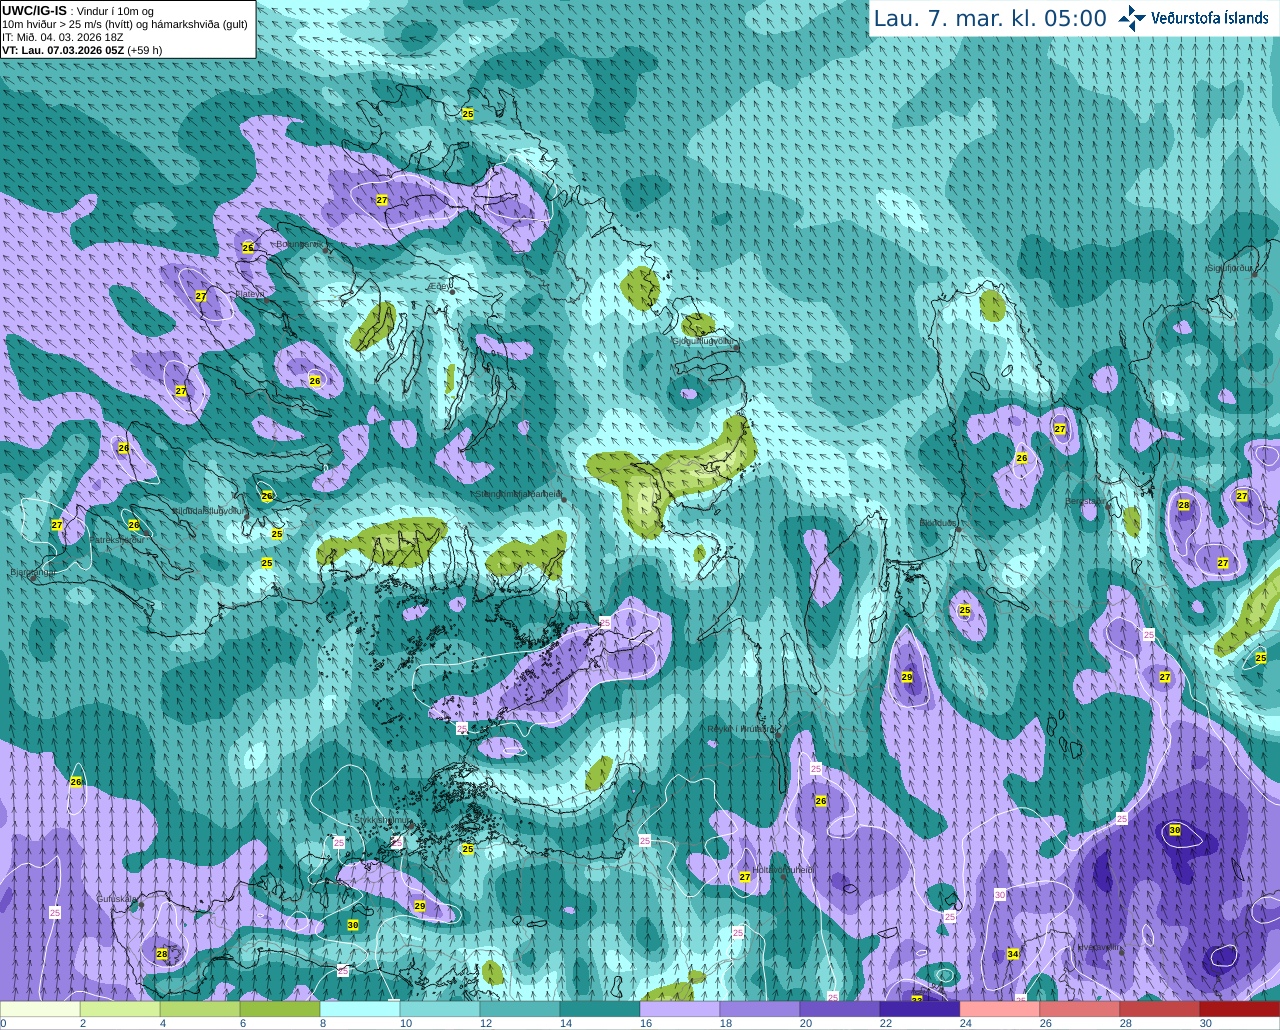Click the Patreksfjörður station label
This screenshot has width=1280, height=1030.
pos(116,539)
